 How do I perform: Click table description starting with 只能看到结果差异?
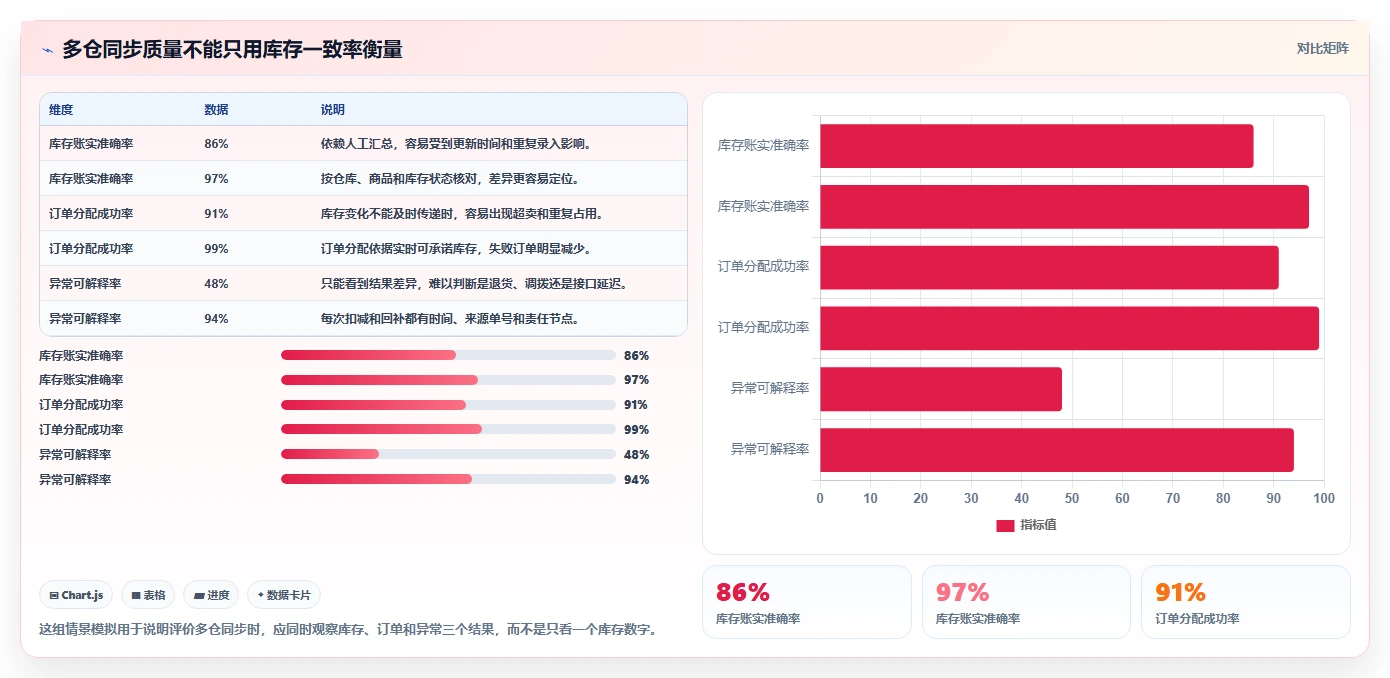pos(475,284)
